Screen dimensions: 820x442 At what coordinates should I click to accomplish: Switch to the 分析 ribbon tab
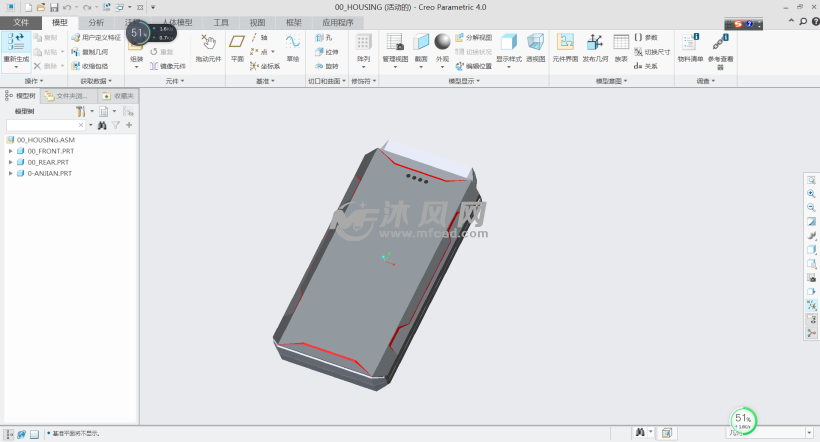(95, 21)
